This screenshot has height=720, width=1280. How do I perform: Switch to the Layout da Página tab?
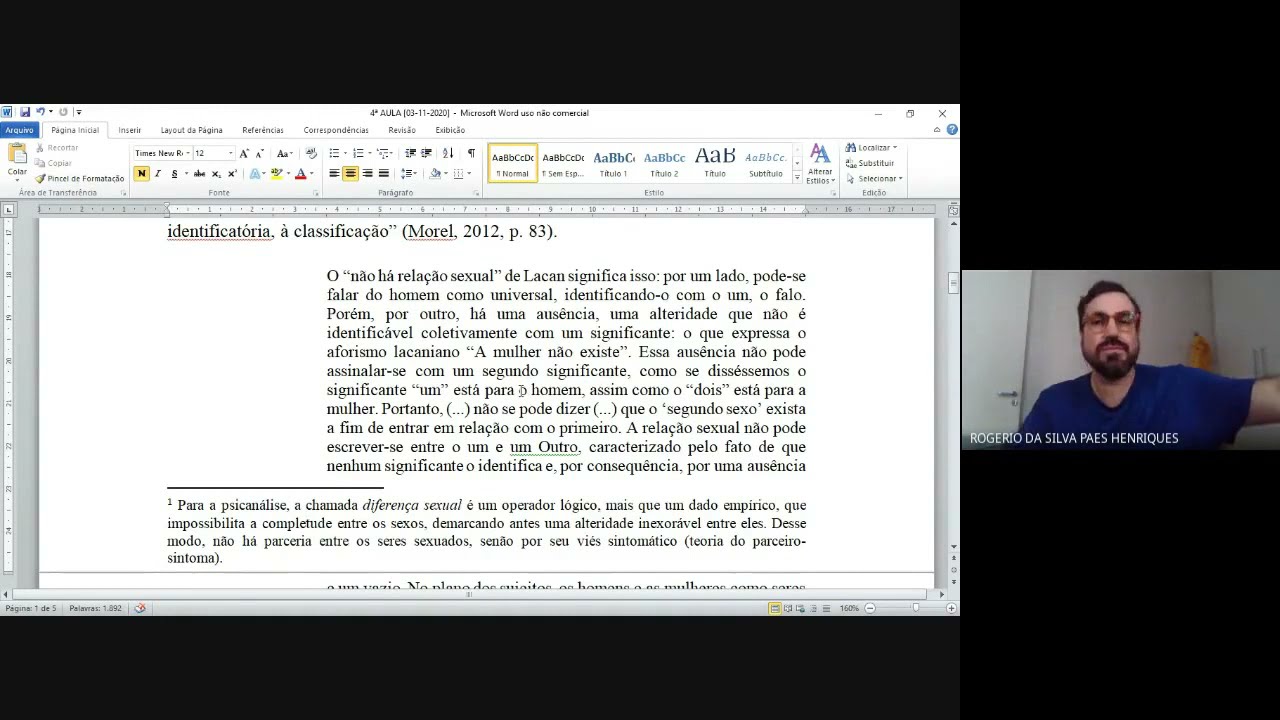click(191, 130)
